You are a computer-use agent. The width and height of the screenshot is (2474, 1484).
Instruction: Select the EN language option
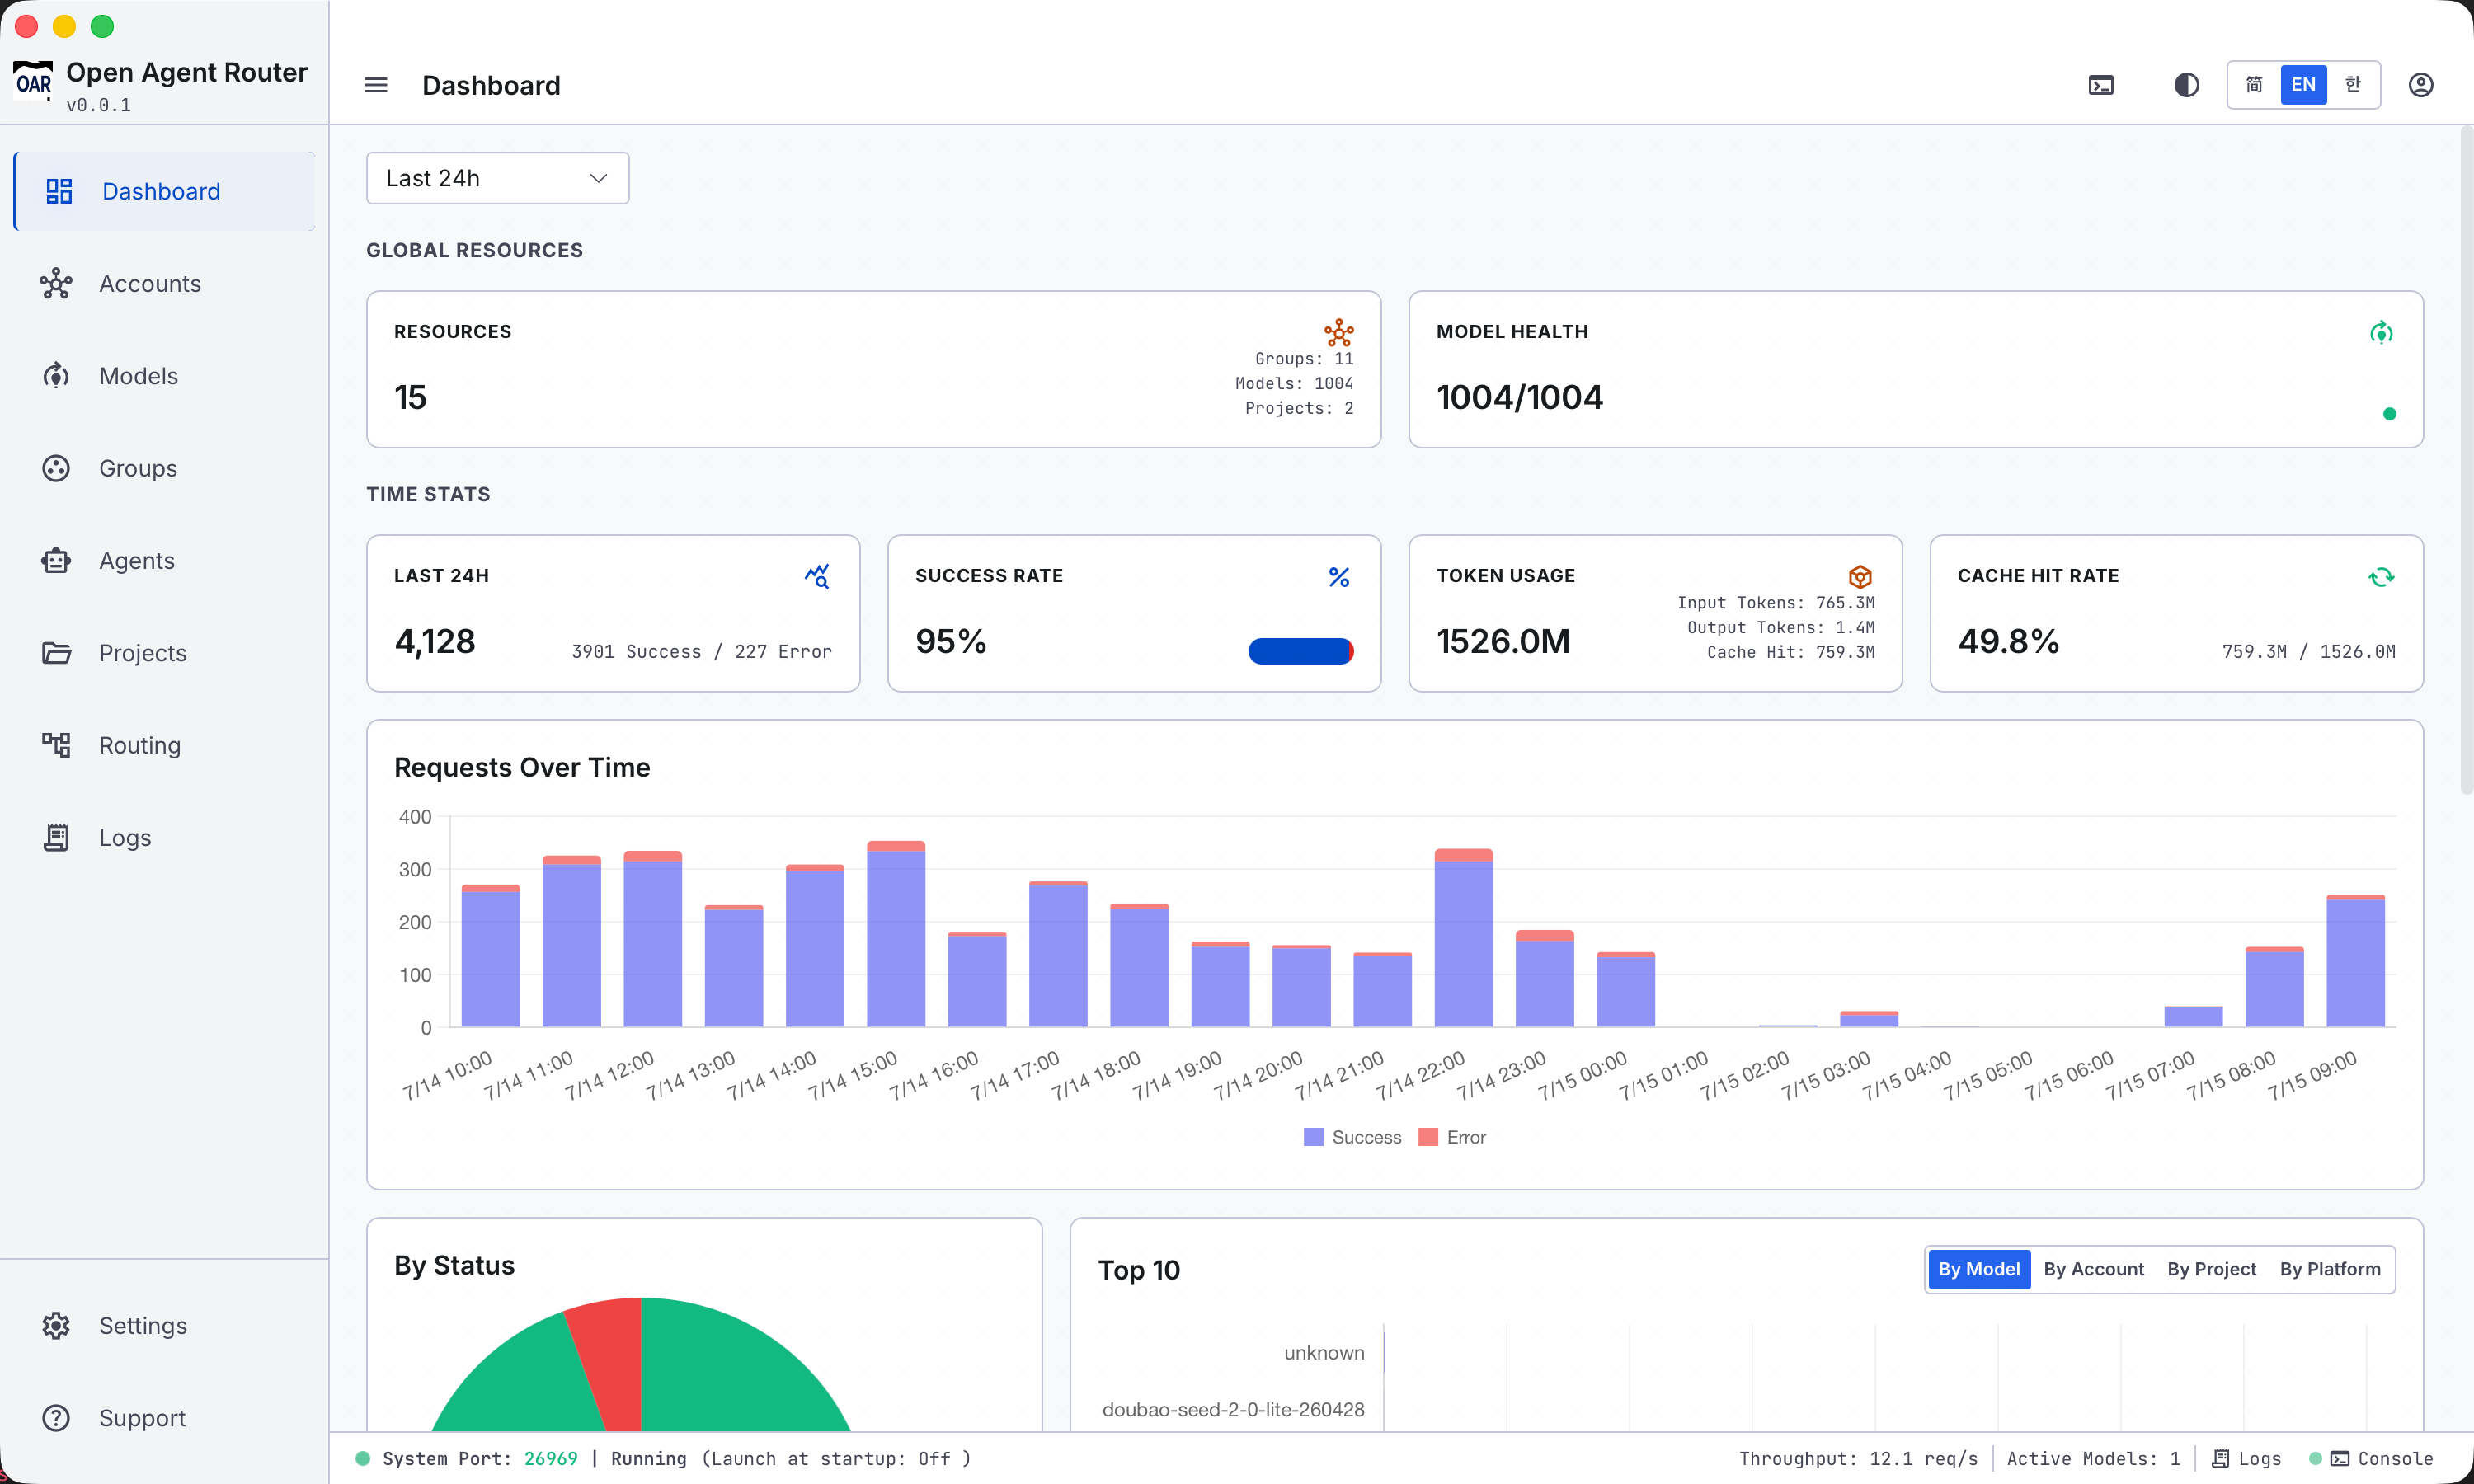click(2303, 85)
